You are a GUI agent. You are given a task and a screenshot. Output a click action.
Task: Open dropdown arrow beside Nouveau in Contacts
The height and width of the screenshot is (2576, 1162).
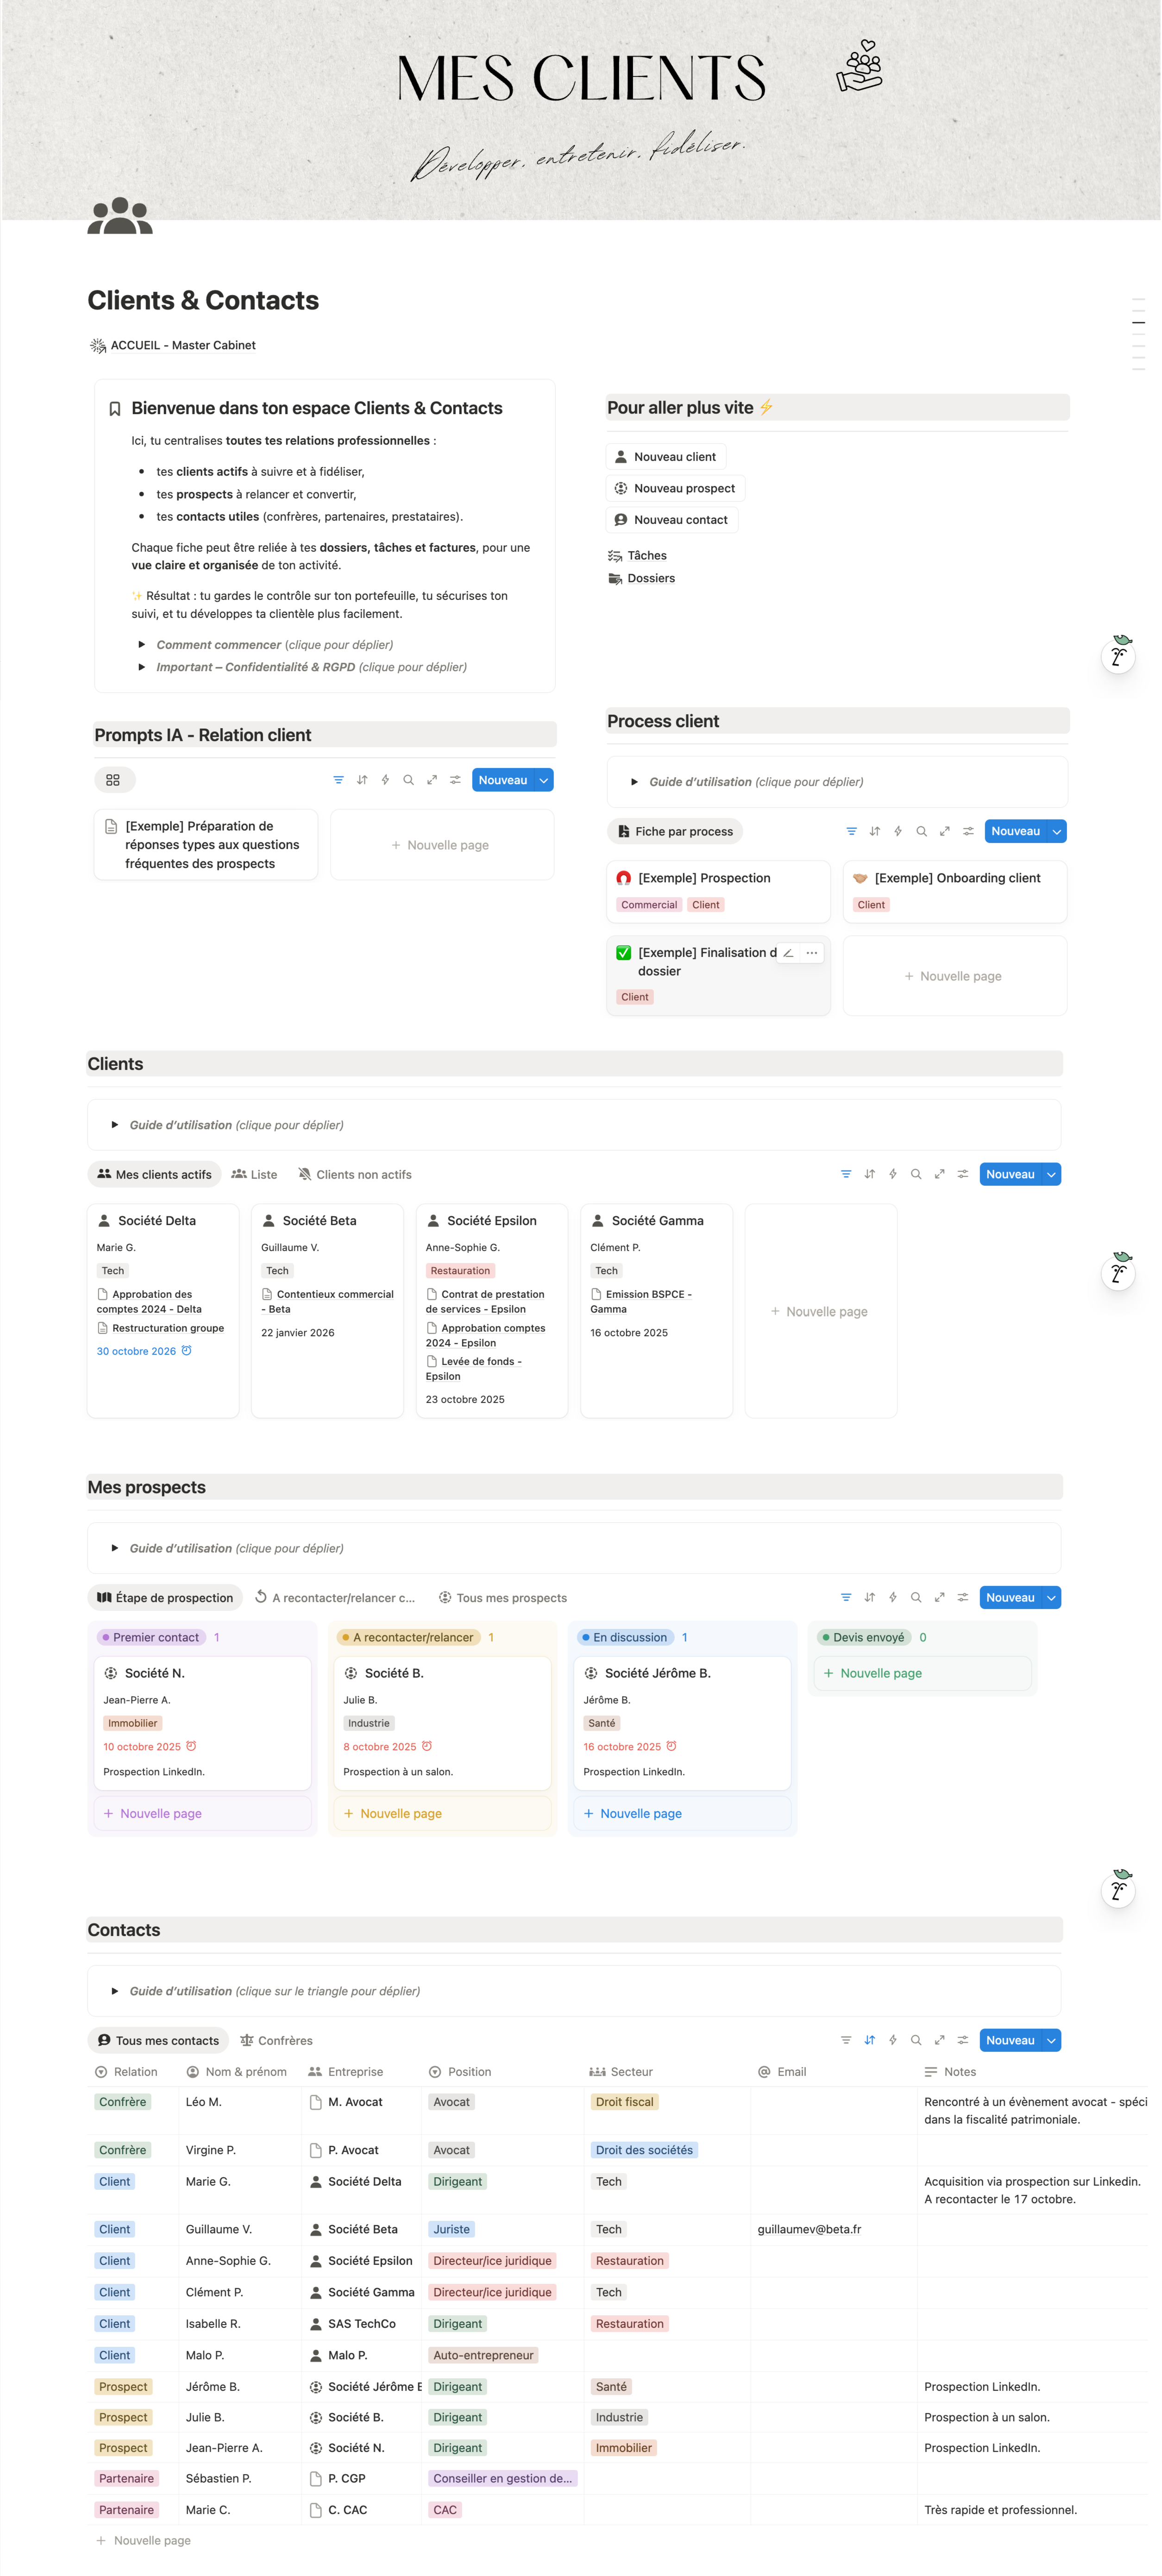[1051, 2040]
